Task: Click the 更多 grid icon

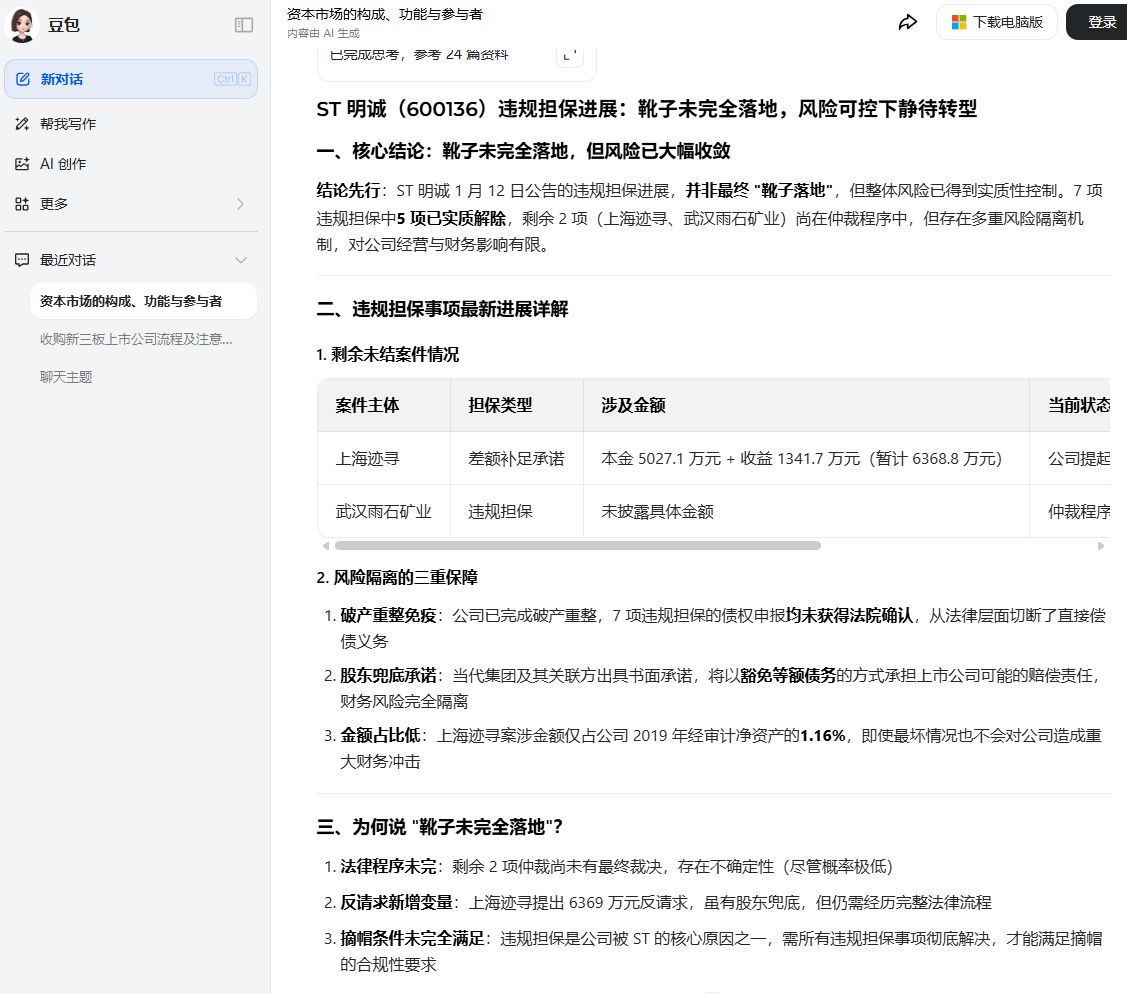Action: (22, 204)
